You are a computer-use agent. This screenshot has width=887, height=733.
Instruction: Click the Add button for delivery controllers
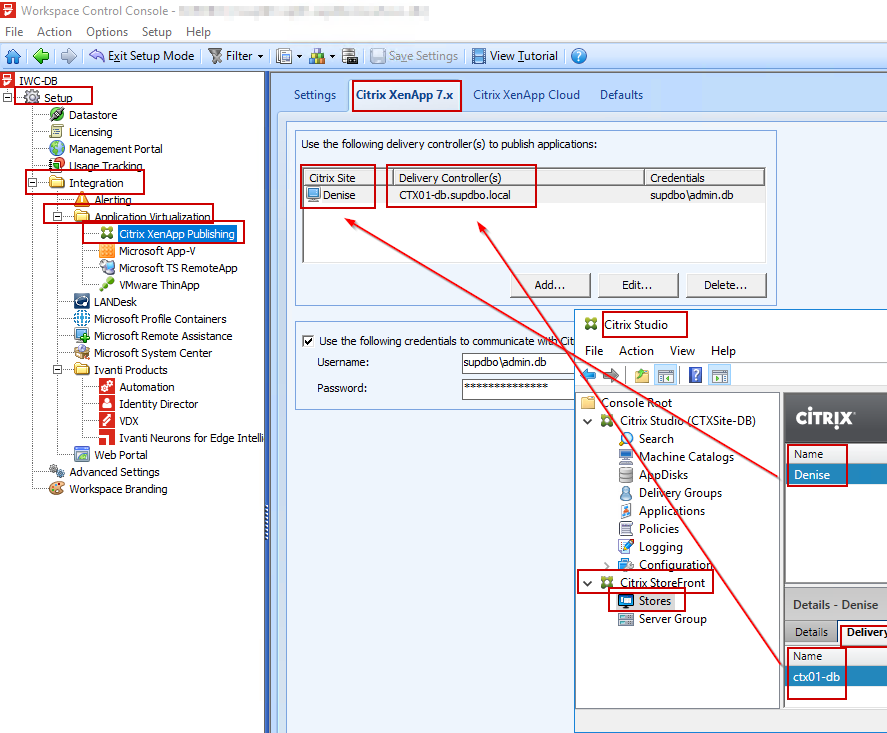tap(549, 285)
